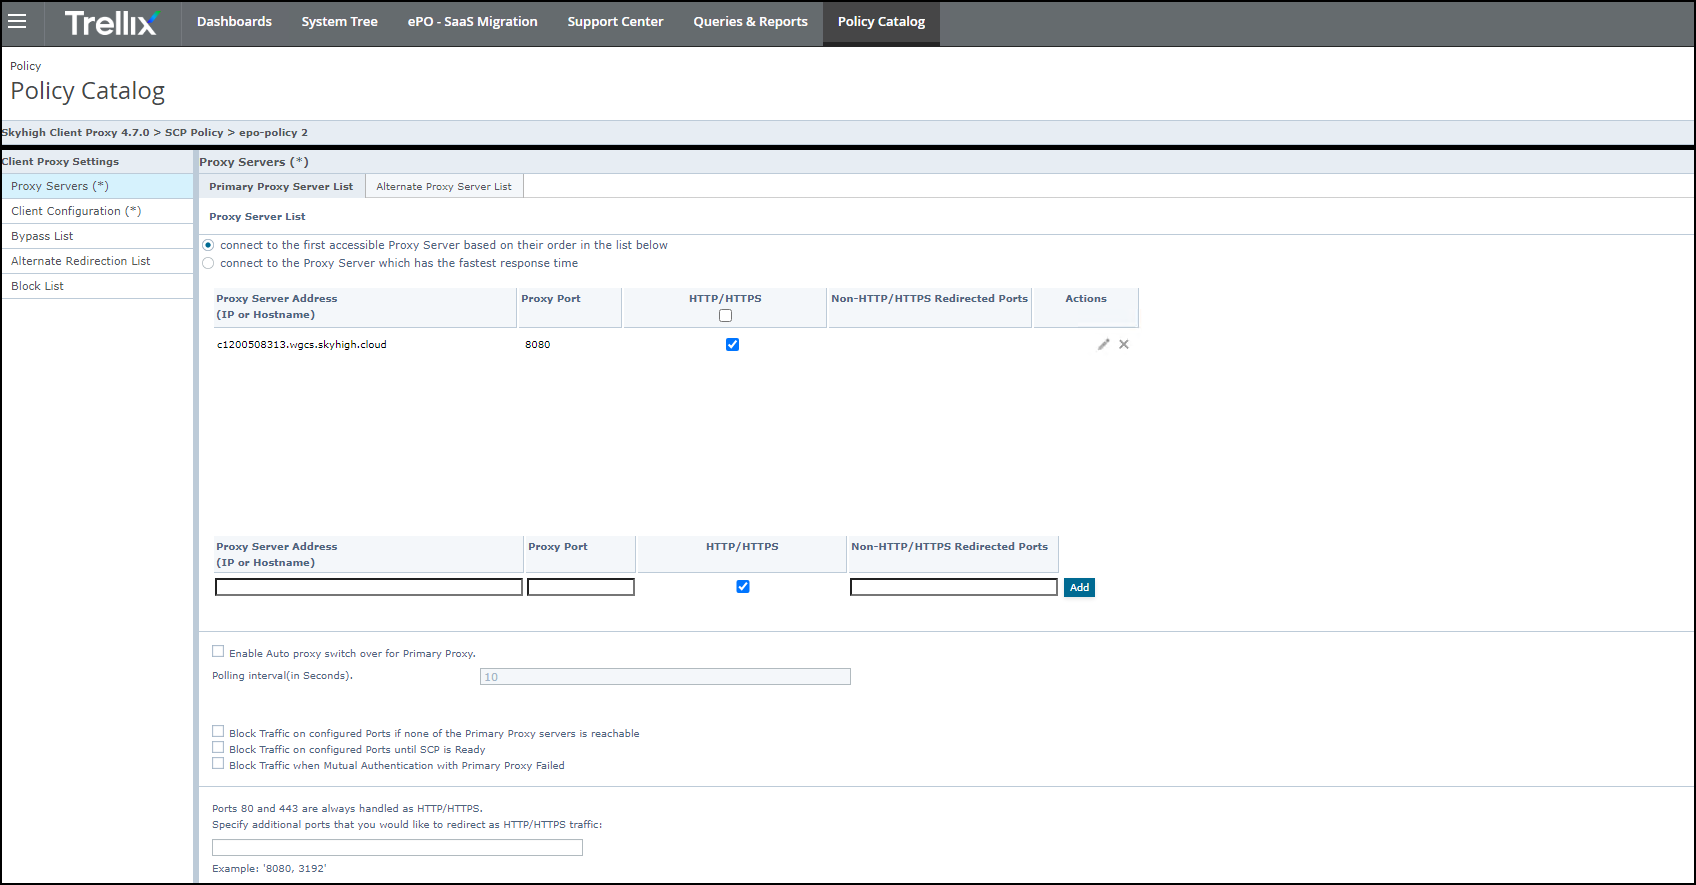Click the new Proxy Server Address field
Viewport: 1696px width, 885px height.
[x=368, y=587]
